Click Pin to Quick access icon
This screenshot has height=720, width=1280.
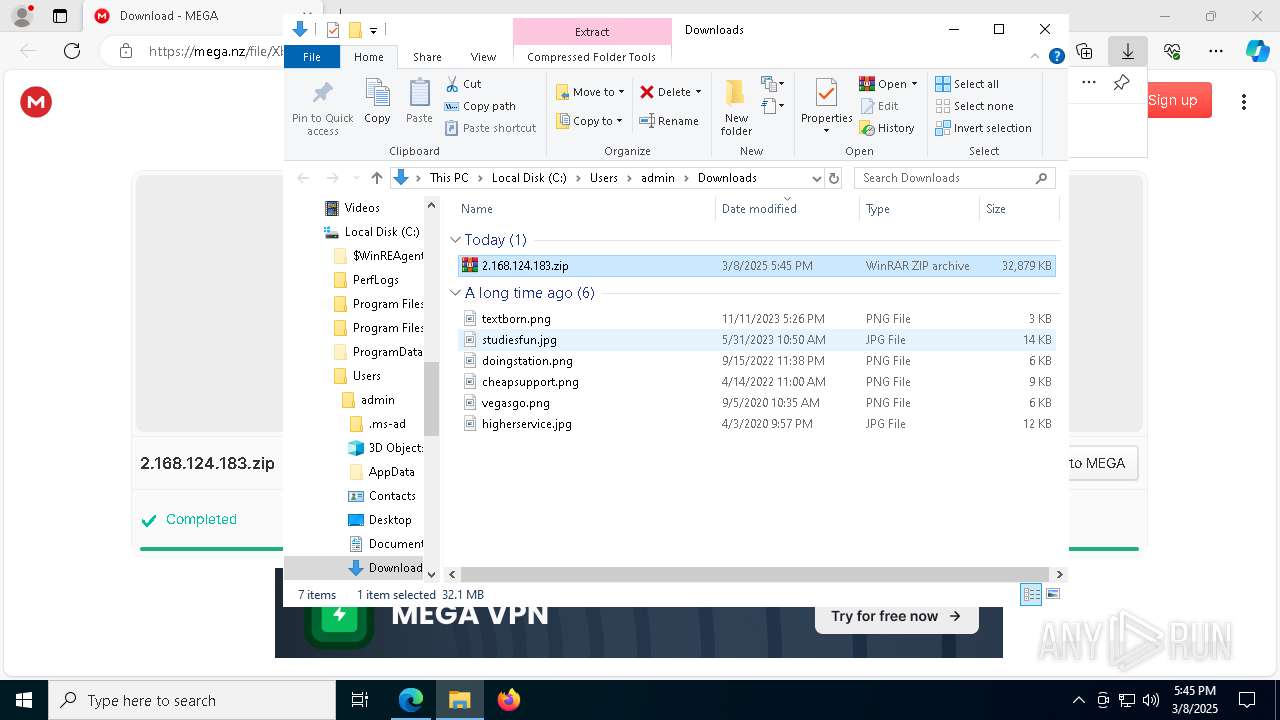pyautogui.click(x=322, y=107)
